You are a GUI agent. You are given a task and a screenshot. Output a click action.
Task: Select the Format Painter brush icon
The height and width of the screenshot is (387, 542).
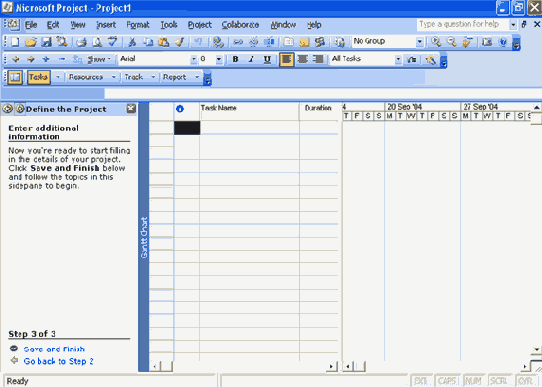[179, 42]
